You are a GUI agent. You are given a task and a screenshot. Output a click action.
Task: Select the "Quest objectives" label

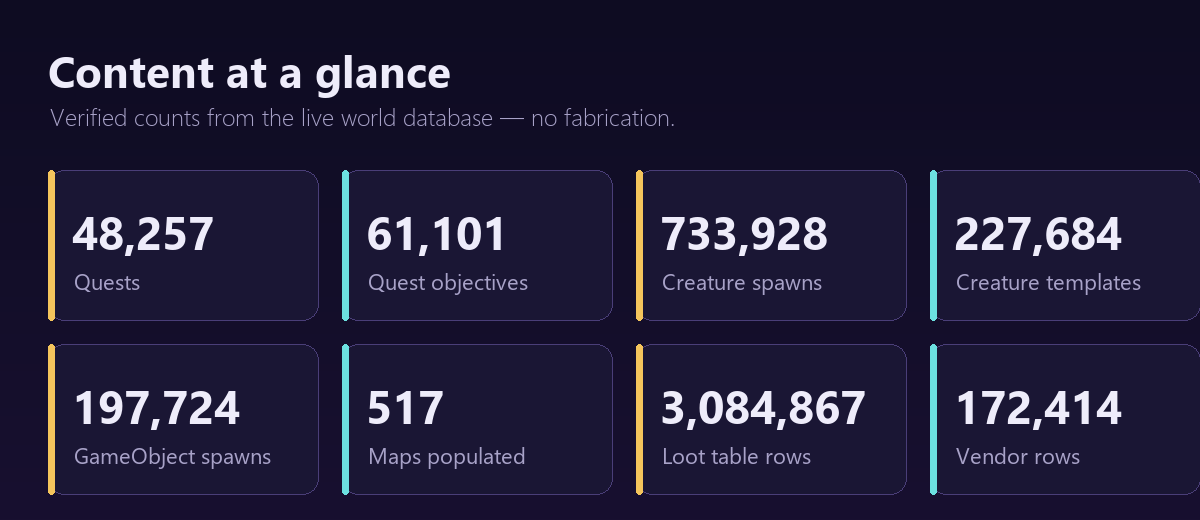click(448, 283)
